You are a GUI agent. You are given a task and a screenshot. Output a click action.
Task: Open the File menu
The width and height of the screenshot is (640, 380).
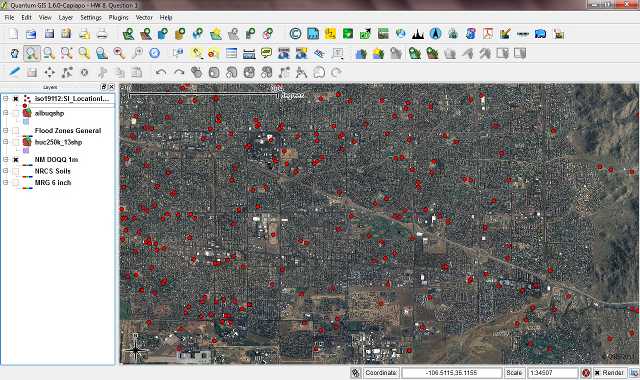pos(9,18)
